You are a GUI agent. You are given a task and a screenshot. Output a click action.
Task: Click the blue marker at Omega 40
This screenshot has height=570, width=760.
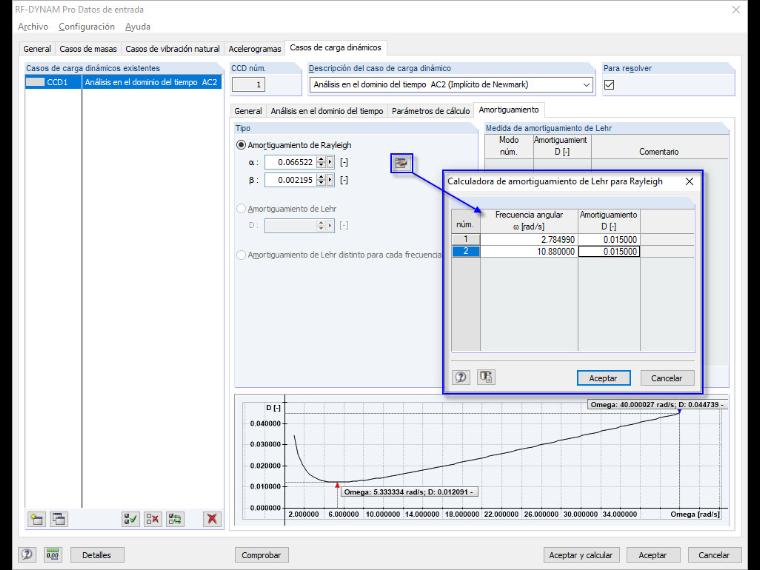click(x=680, y=411)
